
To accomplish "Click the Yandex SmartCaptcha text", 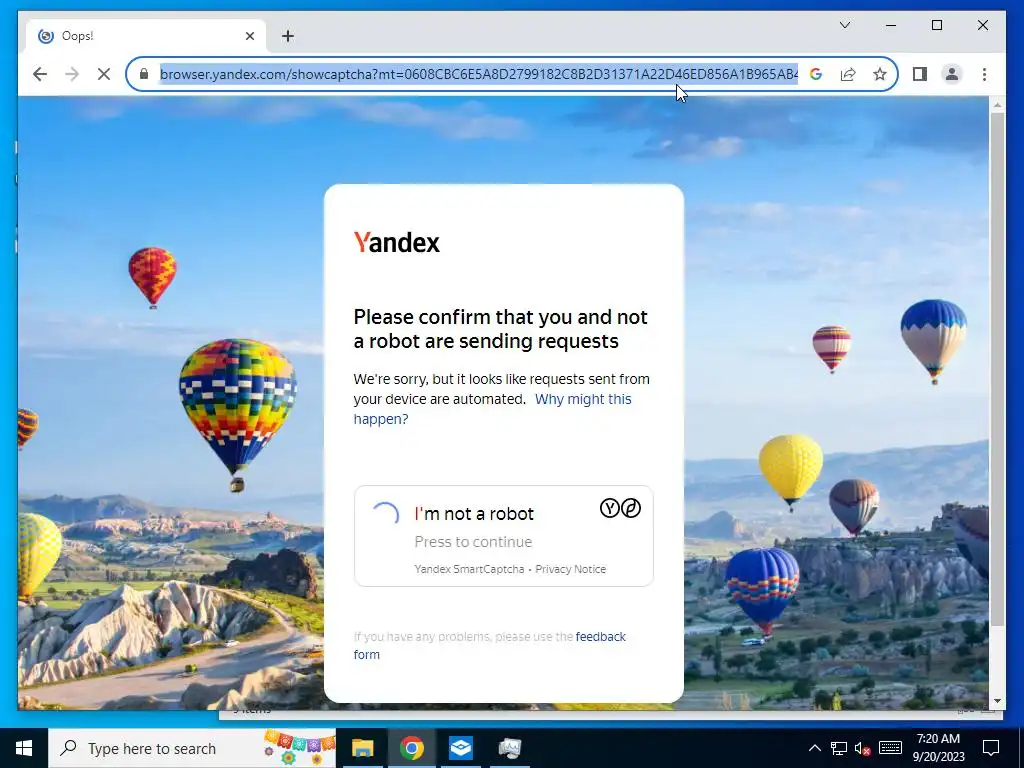I will [x=469, y=569].
